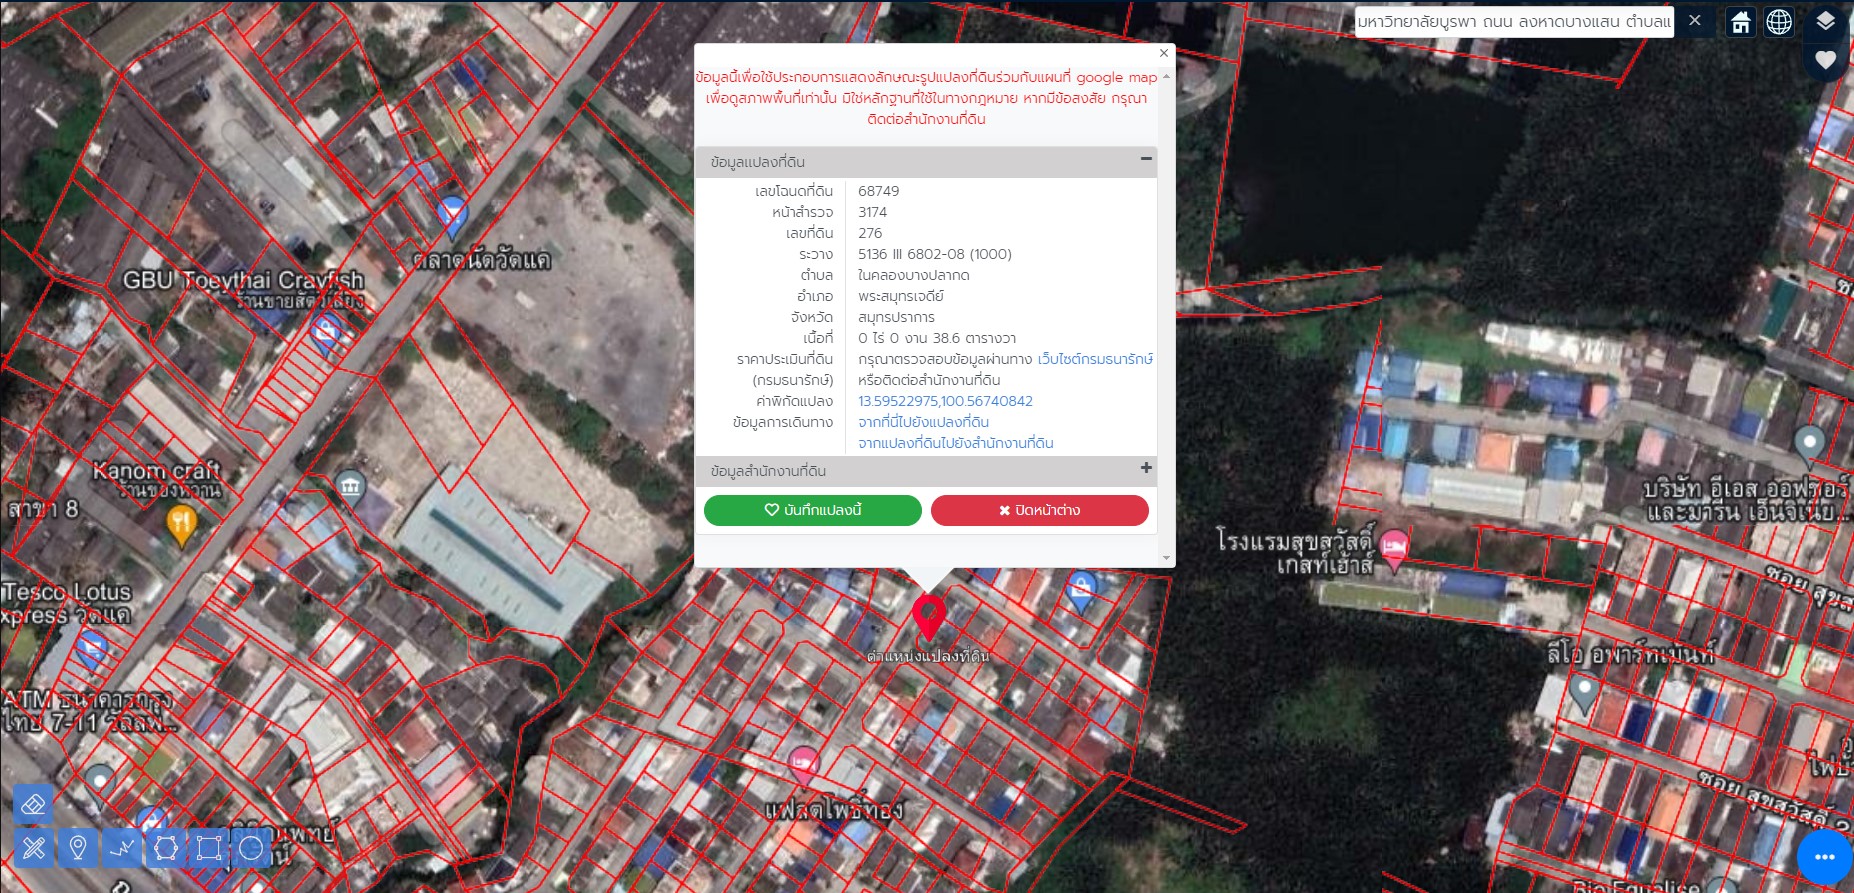Collapse the ข้อมูลแปลงที่ดิน section

point(1146,159)
